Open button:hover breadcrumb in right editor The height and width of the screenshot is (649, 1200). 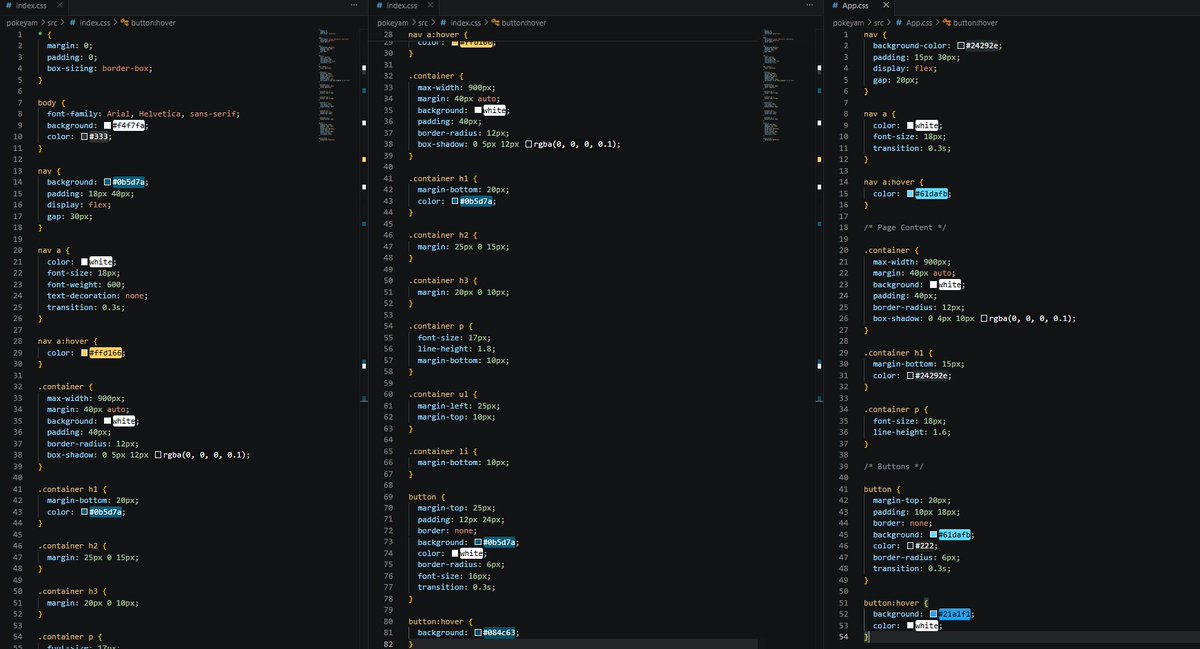[975, 21]
